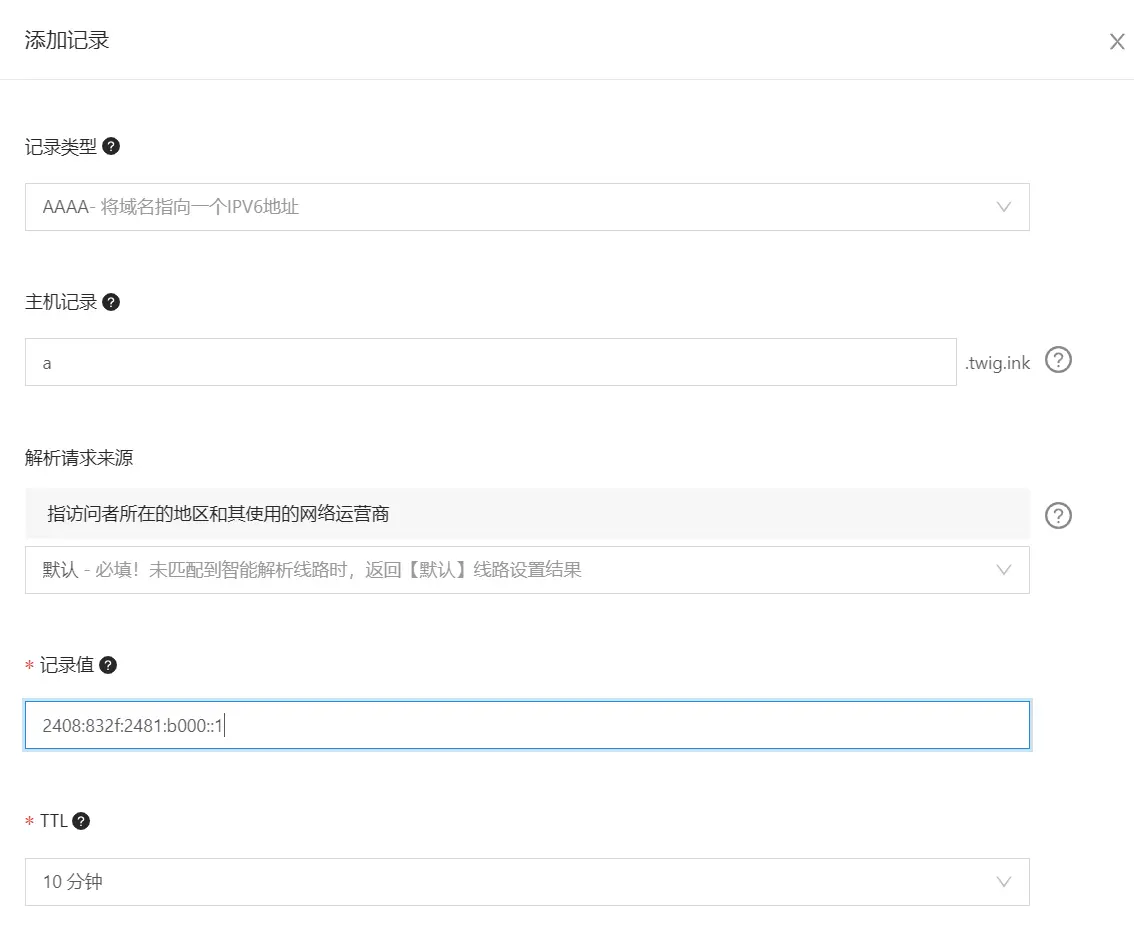Click the 记录值 required field label

66,665
